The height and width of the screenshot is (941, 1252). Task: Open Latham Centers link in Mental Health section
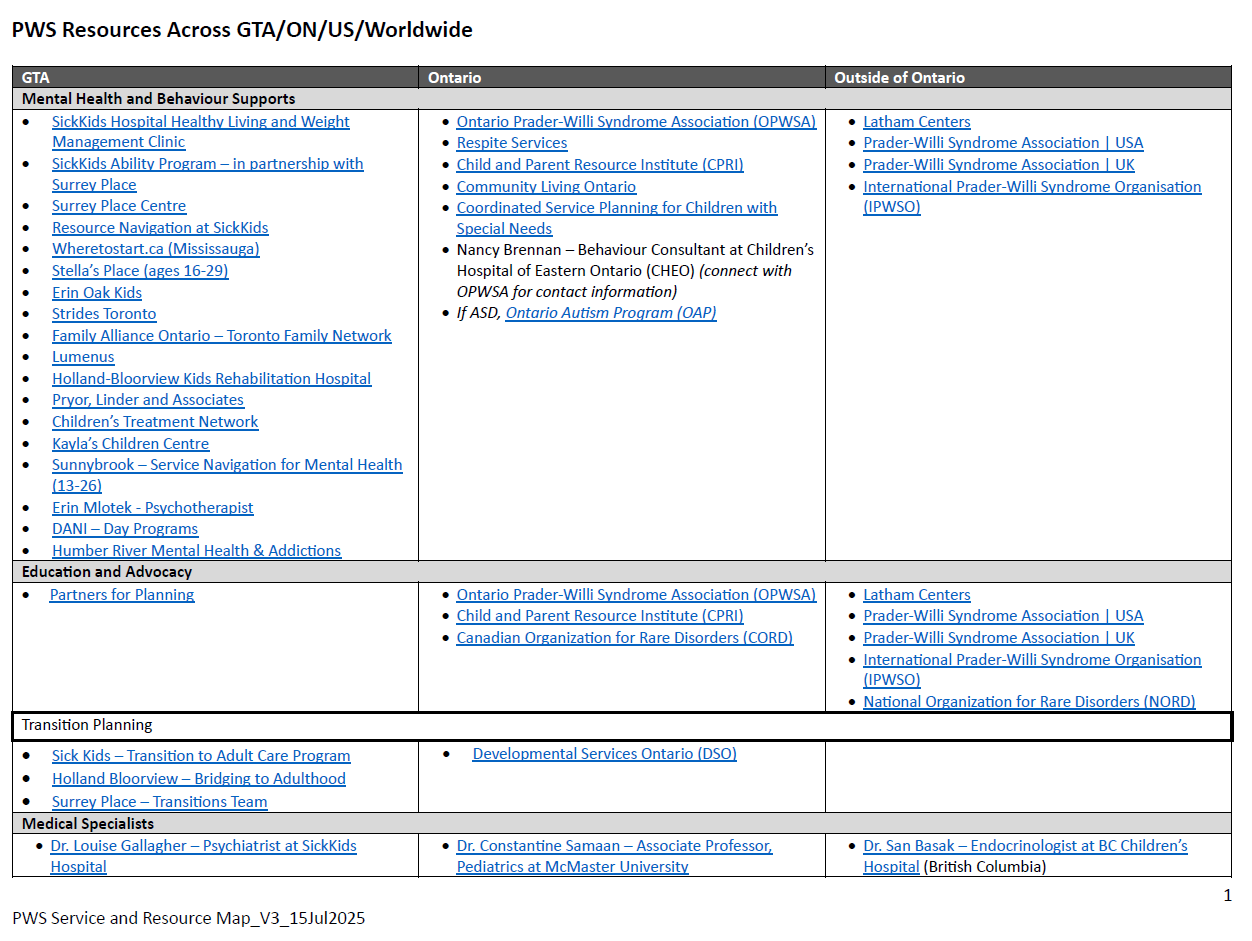pyautogui.click(x=917, y=122)
